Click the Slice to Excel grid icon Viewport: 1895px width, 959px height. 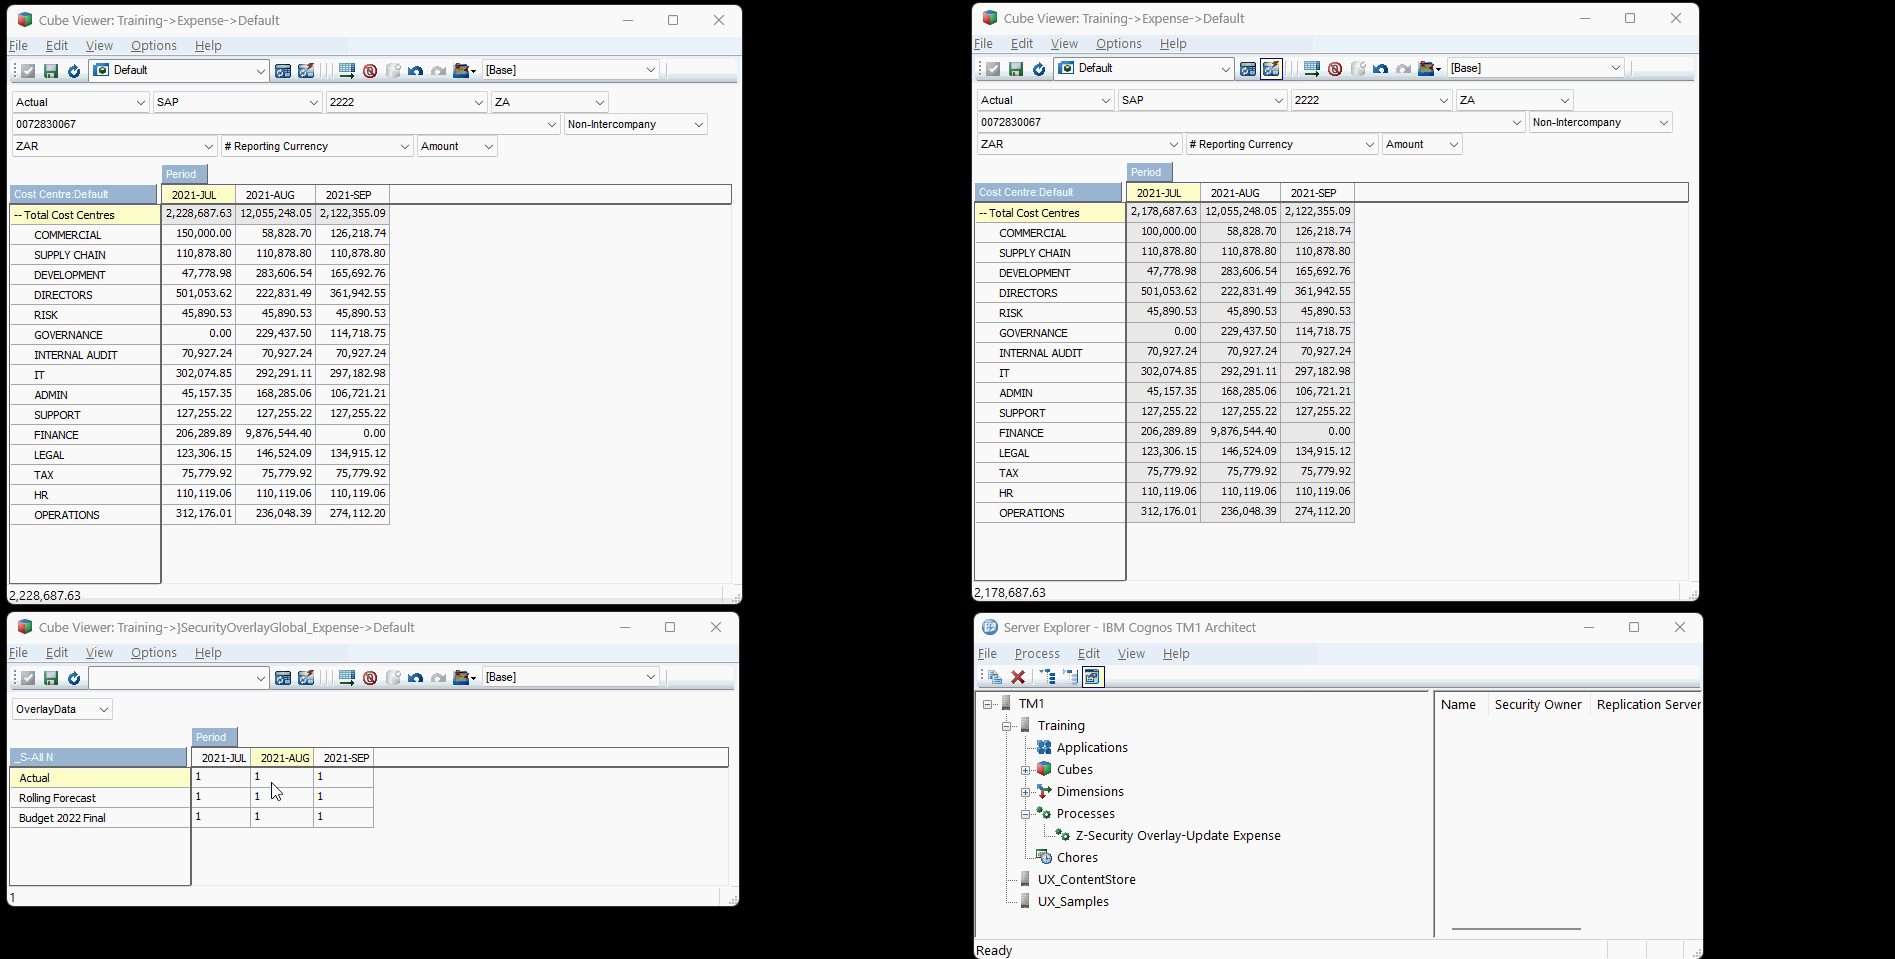point(346,70)
